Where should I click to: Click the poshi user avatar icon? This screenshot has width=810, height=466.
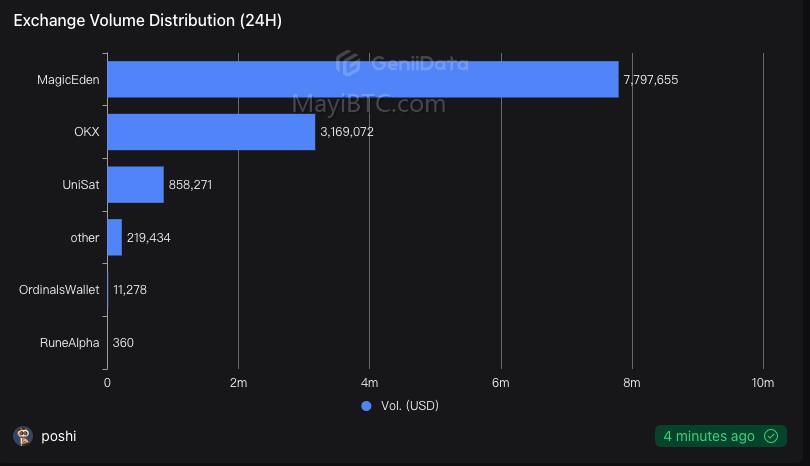pos(23,436)
